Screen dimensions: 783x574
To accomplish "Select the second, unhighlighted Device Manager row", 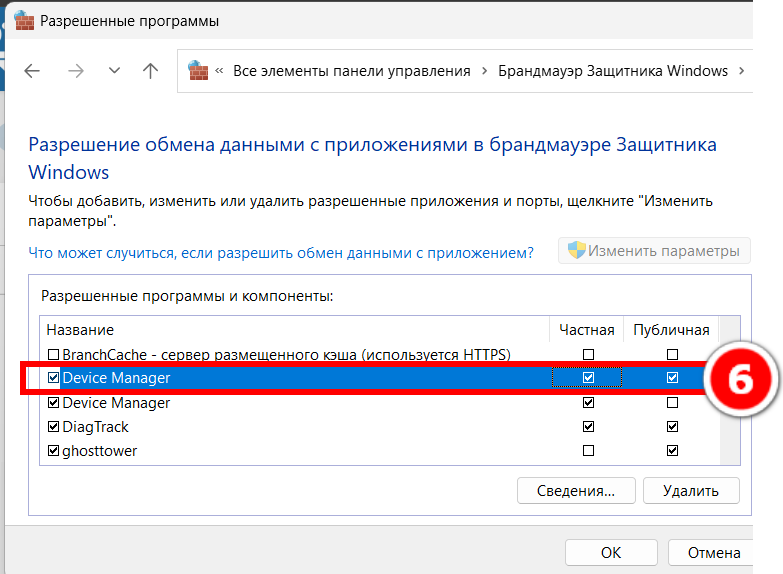I will [116, 403].
